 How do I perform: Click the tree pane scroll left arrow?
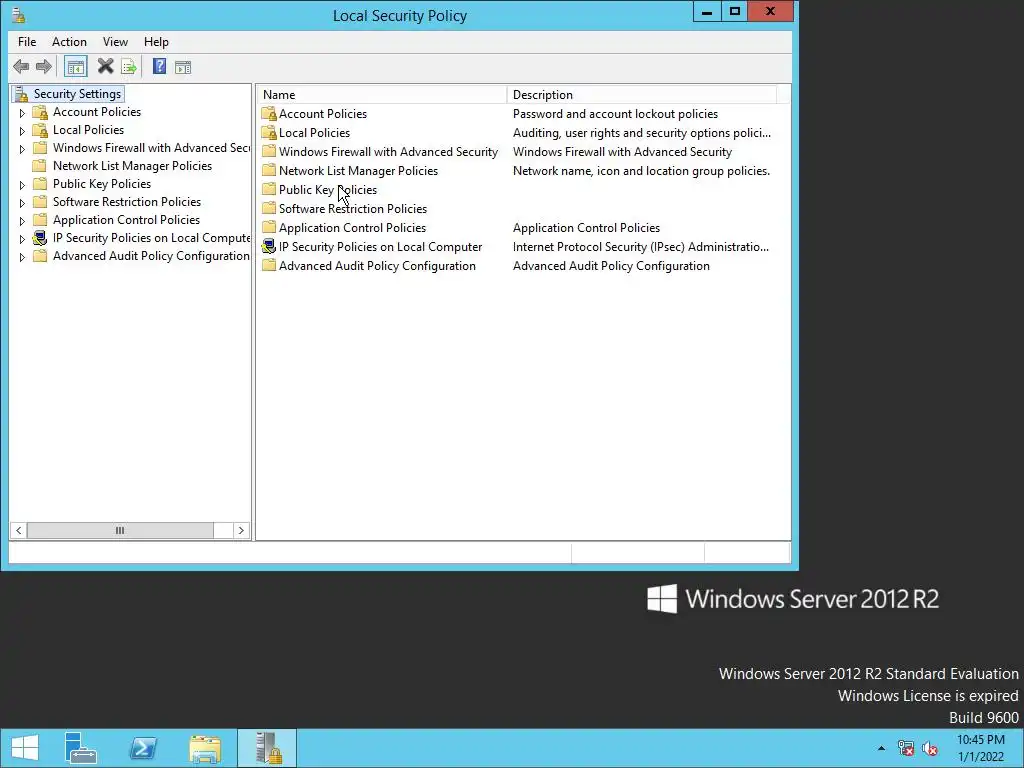point(18,530)
